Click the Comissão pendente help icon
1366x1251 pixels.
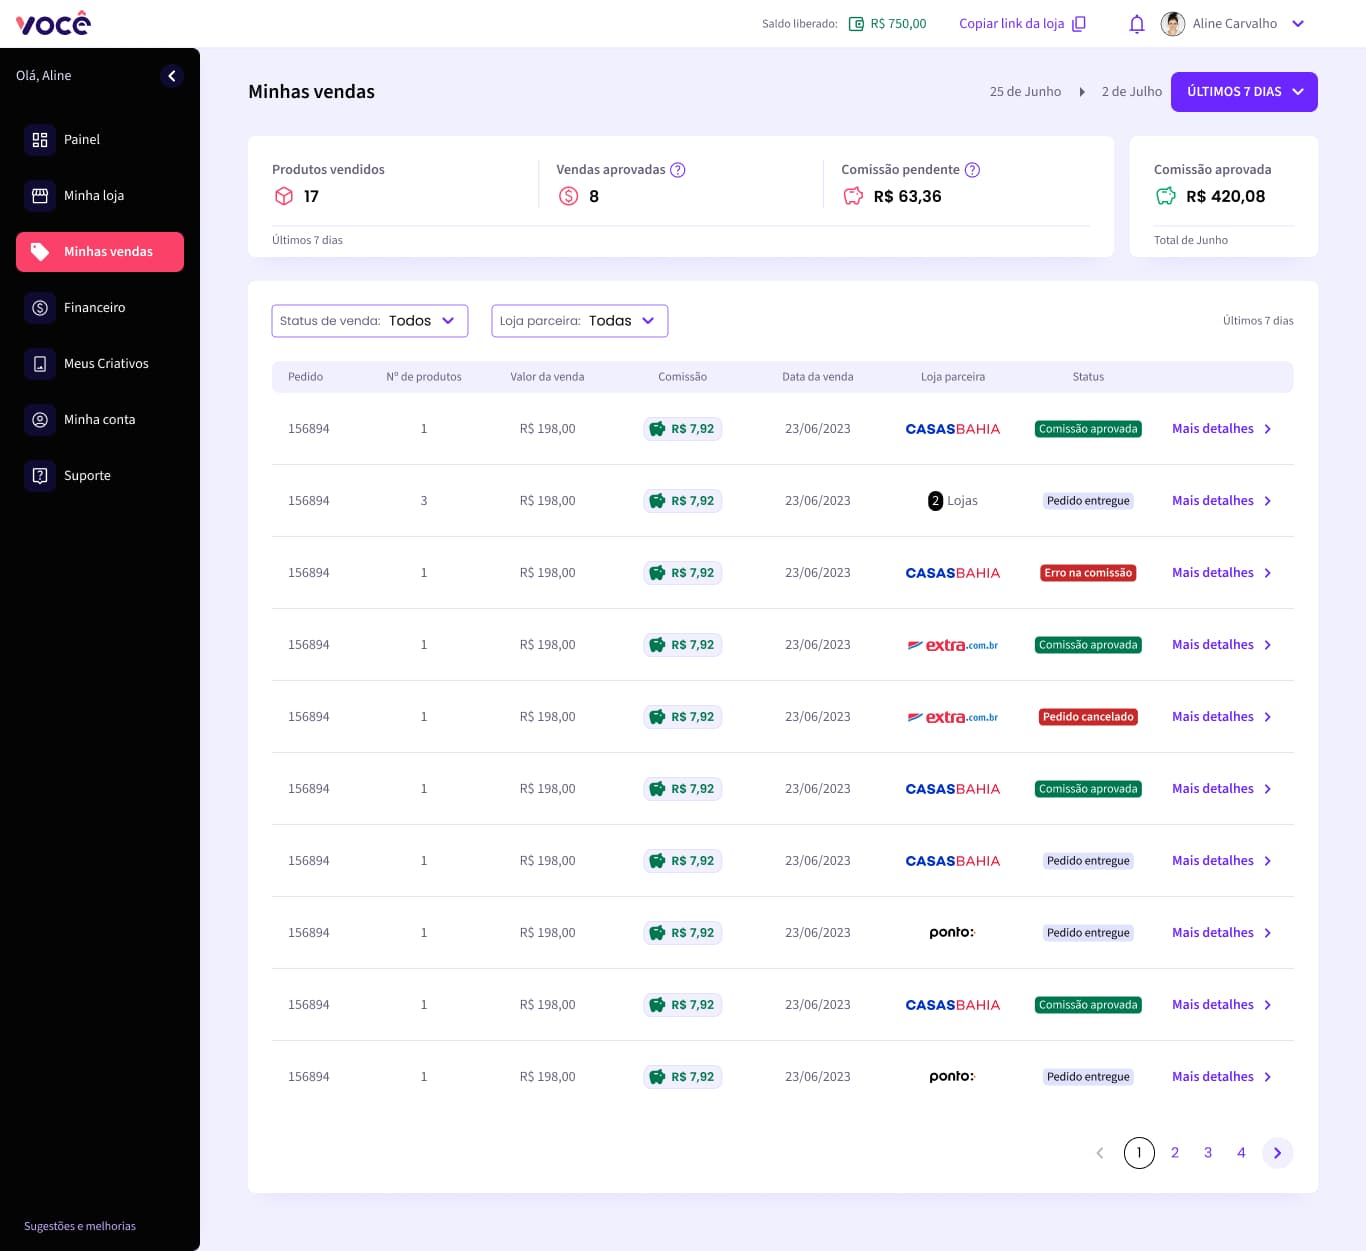(972, 170)
